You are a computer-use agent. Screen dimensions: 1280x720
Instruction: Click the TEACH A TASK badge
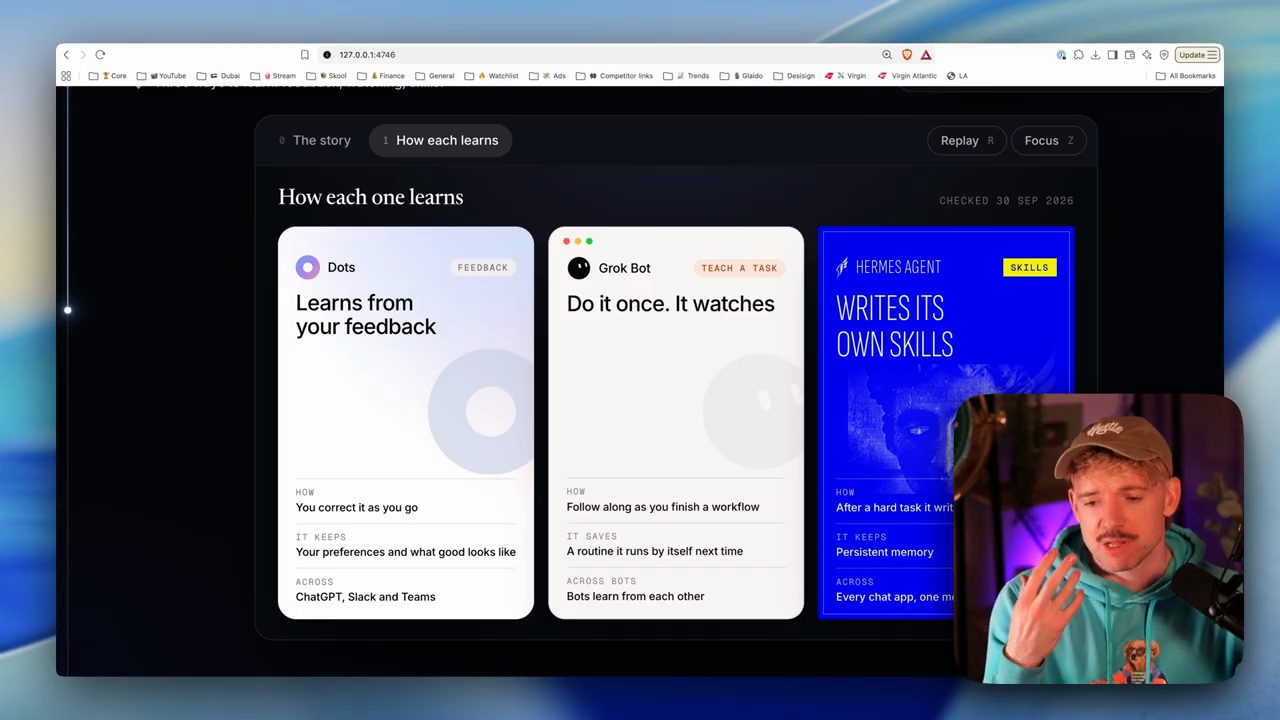click(739, 268)
